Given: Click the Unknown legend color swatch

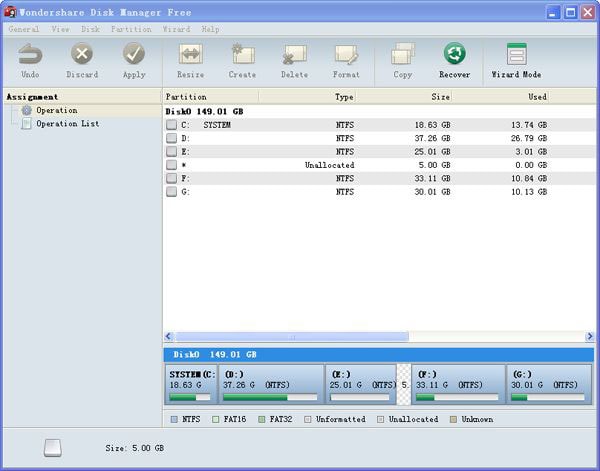Looking at the screenshot, I should tap(453, 419).
